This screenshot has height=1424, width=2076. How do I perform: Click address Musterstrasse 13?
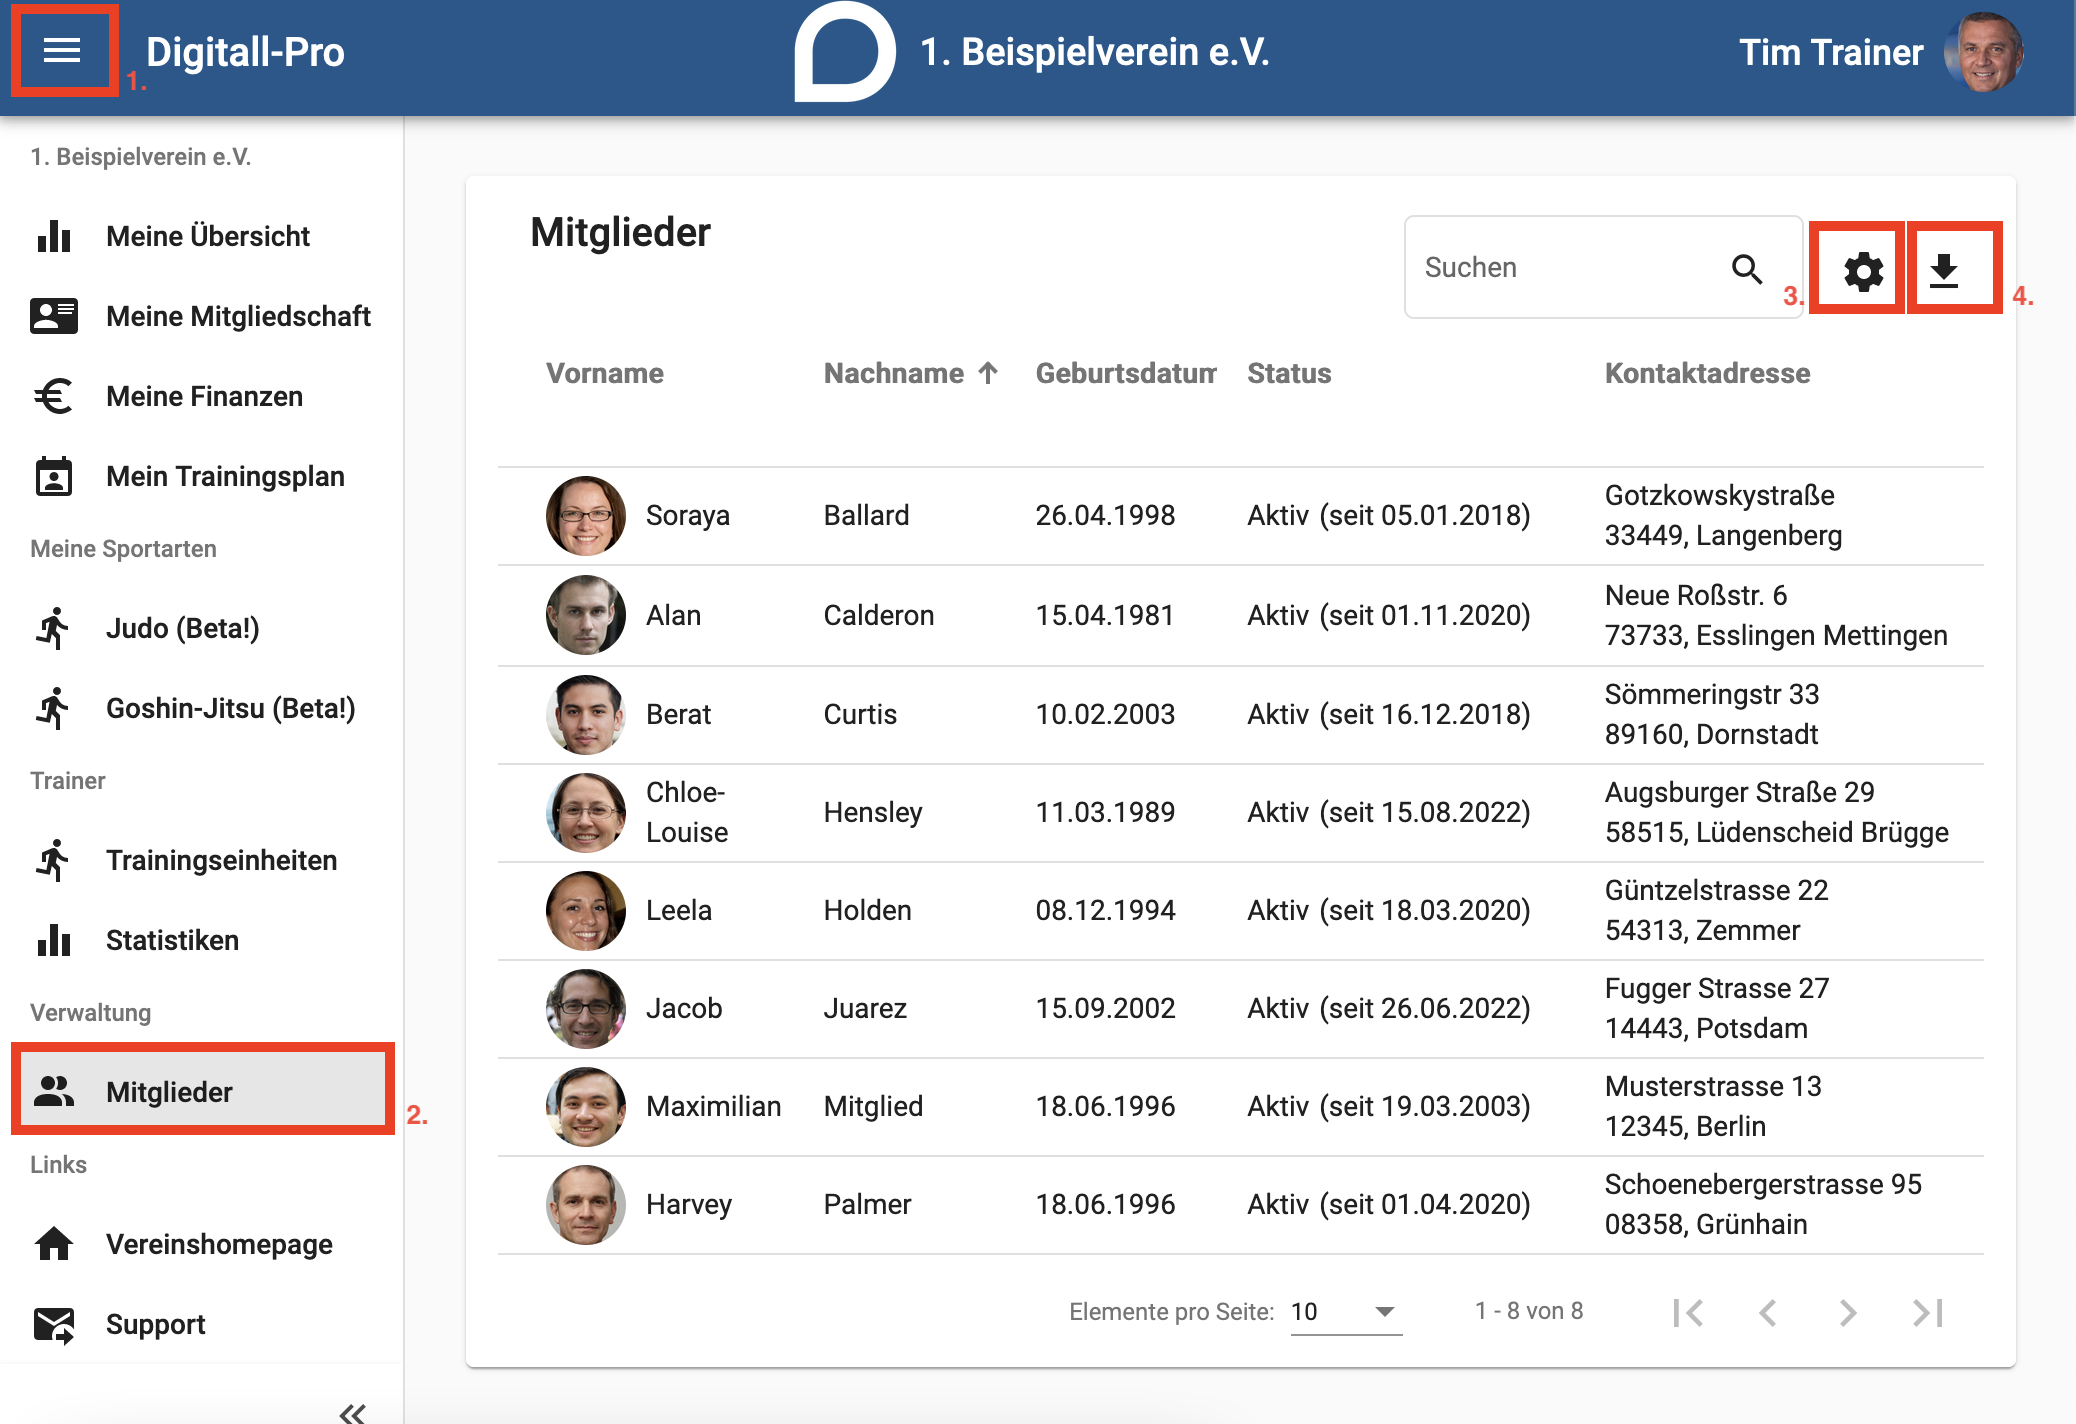[x=1713, y=1086]
